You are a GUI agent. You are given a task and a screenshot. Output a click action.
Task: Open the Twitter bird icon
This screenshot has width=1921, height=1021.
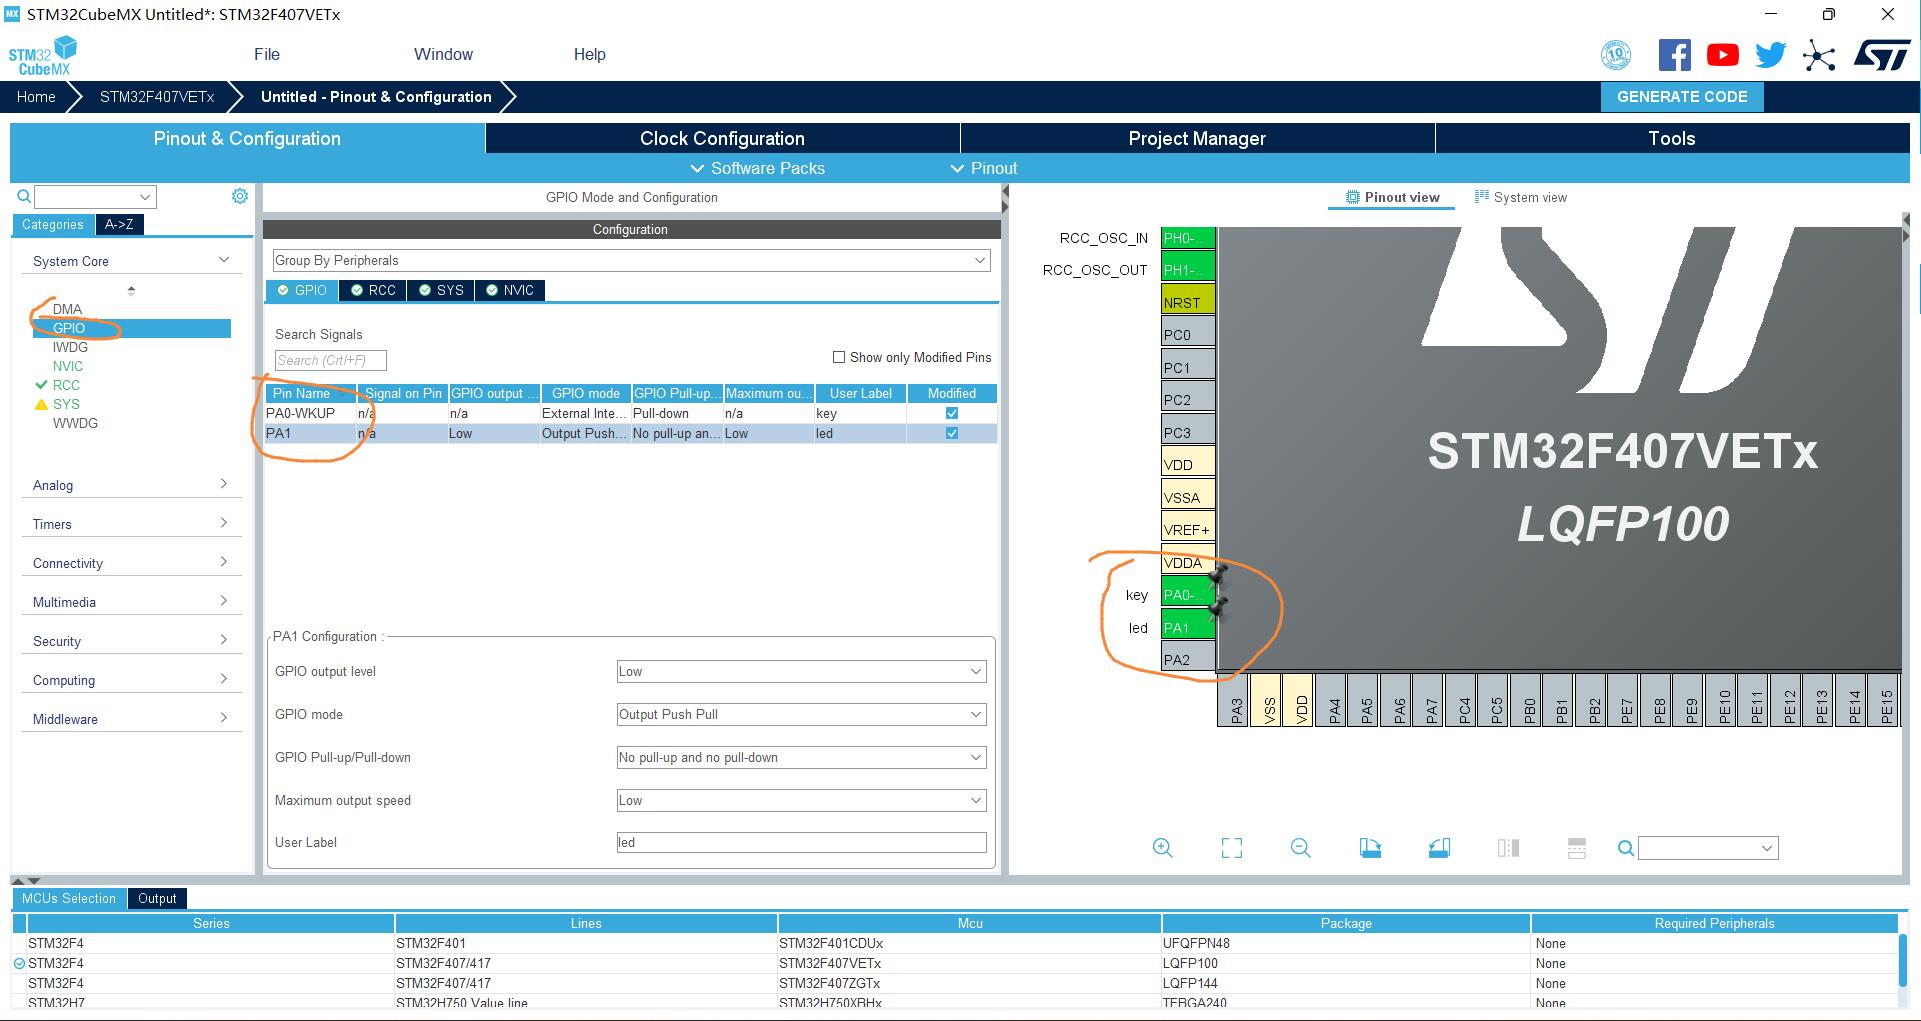click(x=1770, y=55)
